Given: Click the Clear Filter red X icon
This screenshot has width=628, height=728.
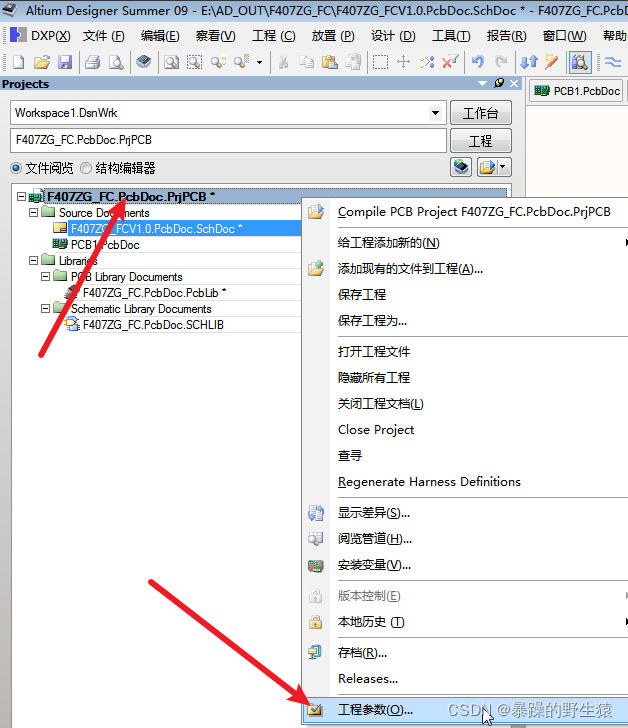Looking at the screenshot, I should pyautogui.click(x=450, y=62).
